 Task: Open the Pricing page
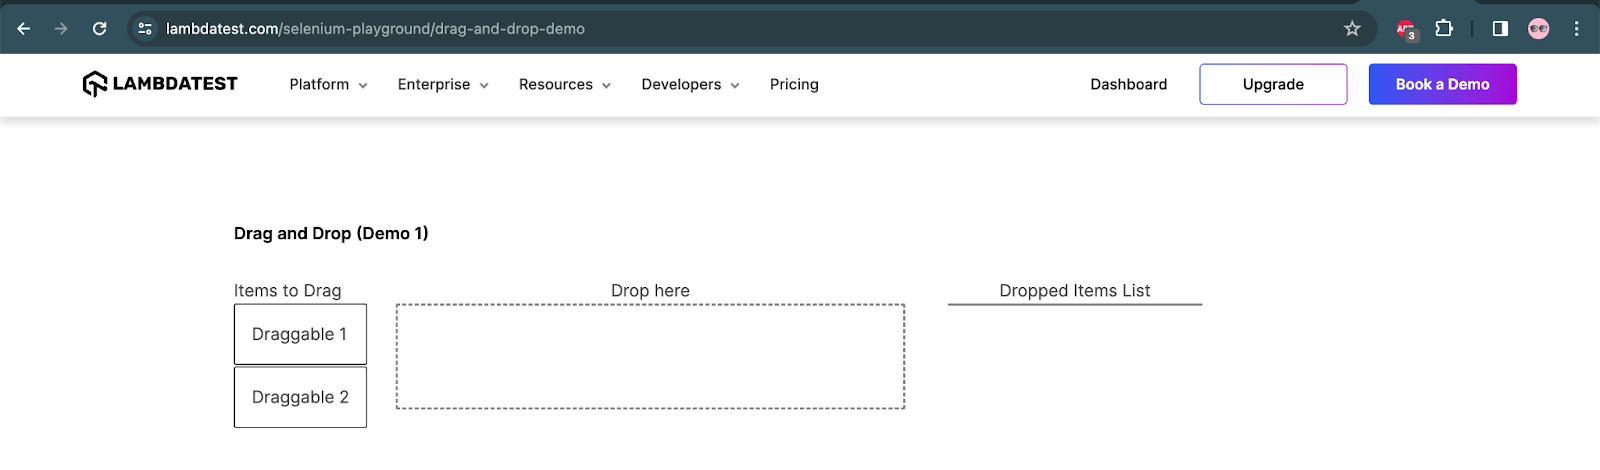[x=794, y=85]
